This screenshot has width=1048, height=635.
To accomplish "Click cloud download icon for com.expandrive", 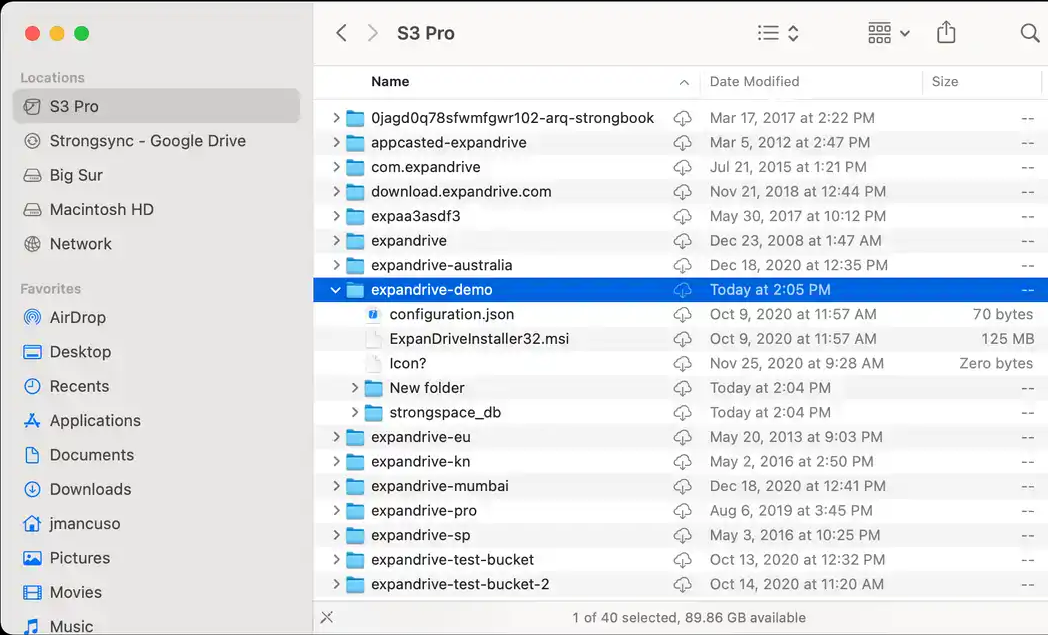I will point(682,168).
